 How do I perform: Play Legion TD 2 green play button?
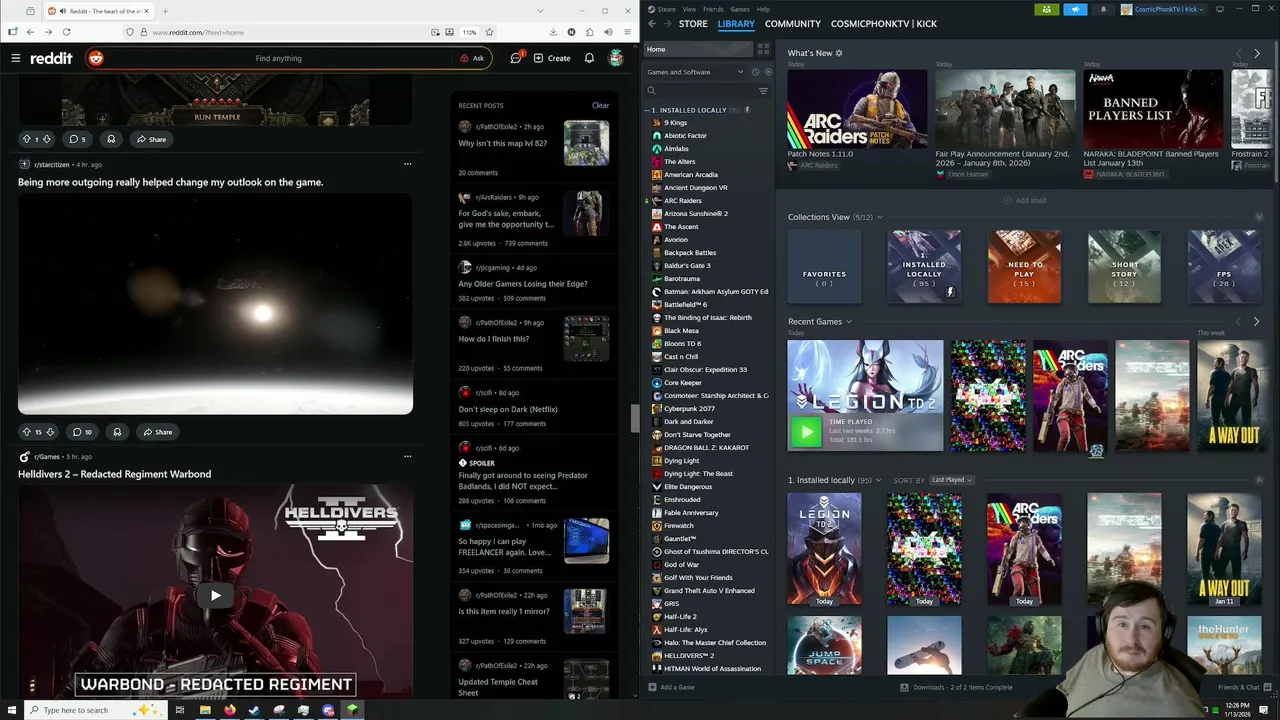[806, 432]
